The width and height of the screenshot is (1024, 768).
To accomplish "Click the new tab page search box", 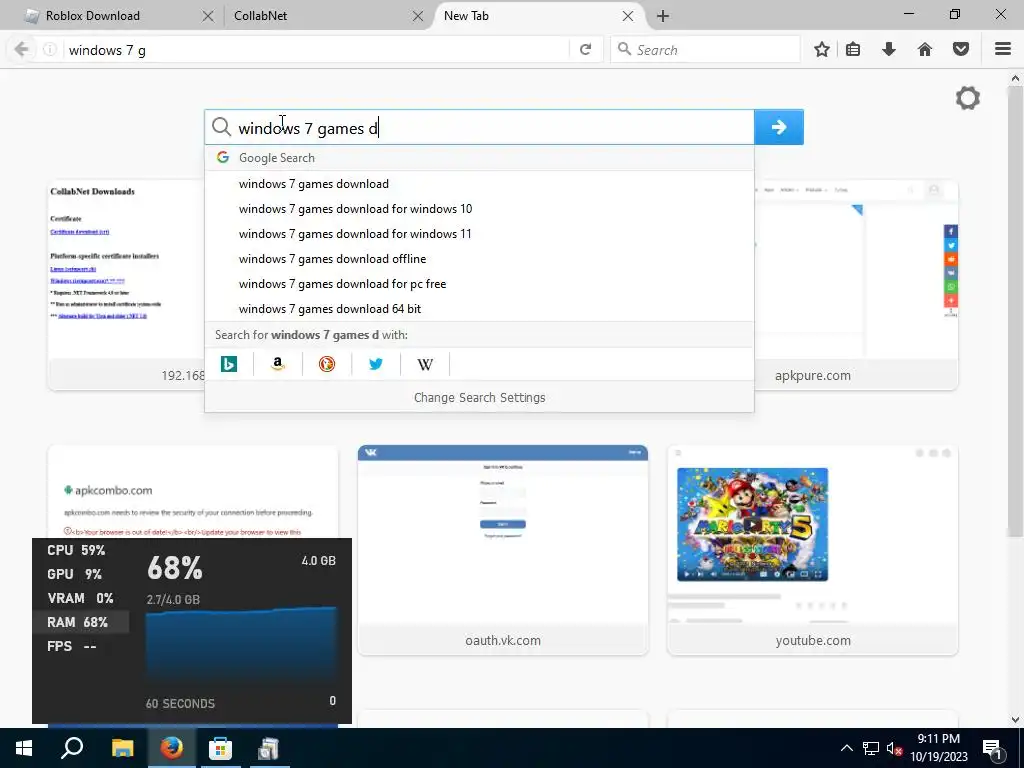I will tap(479, 127).
